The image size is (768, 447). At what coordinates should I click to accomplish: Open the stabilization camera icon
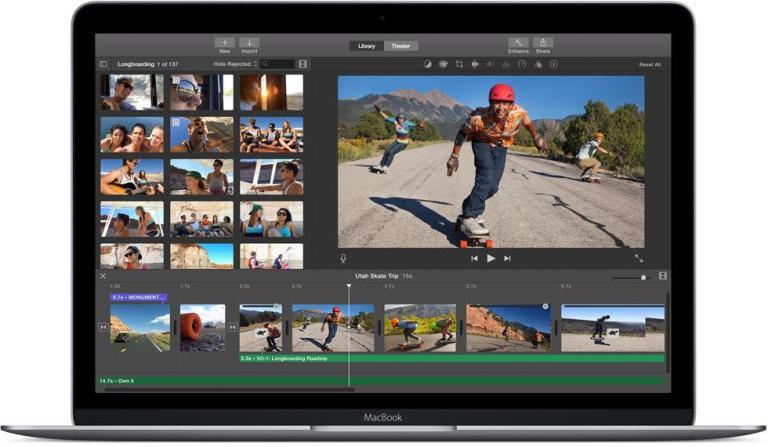pyautogui.click(x=474, y=64)
